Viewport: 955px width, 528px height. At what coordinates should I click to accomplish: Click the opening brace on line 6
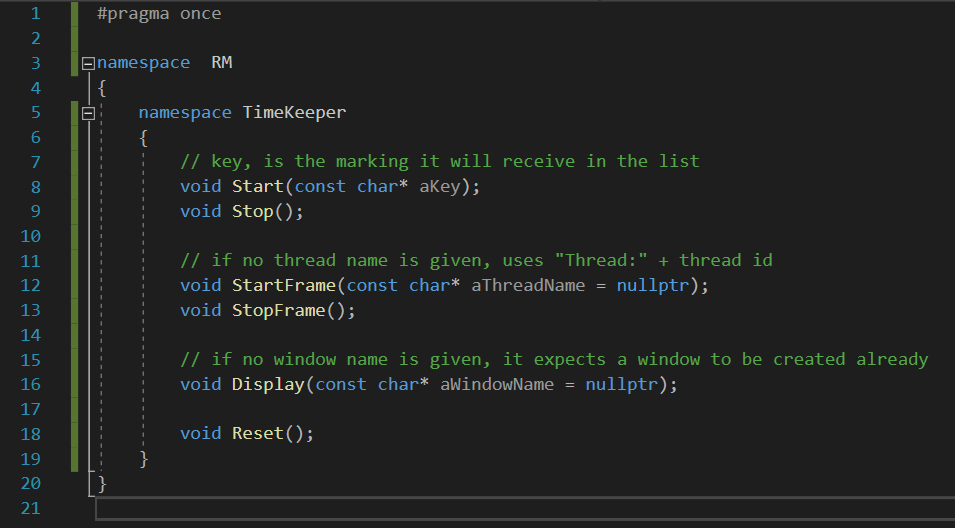pos(144,138)
